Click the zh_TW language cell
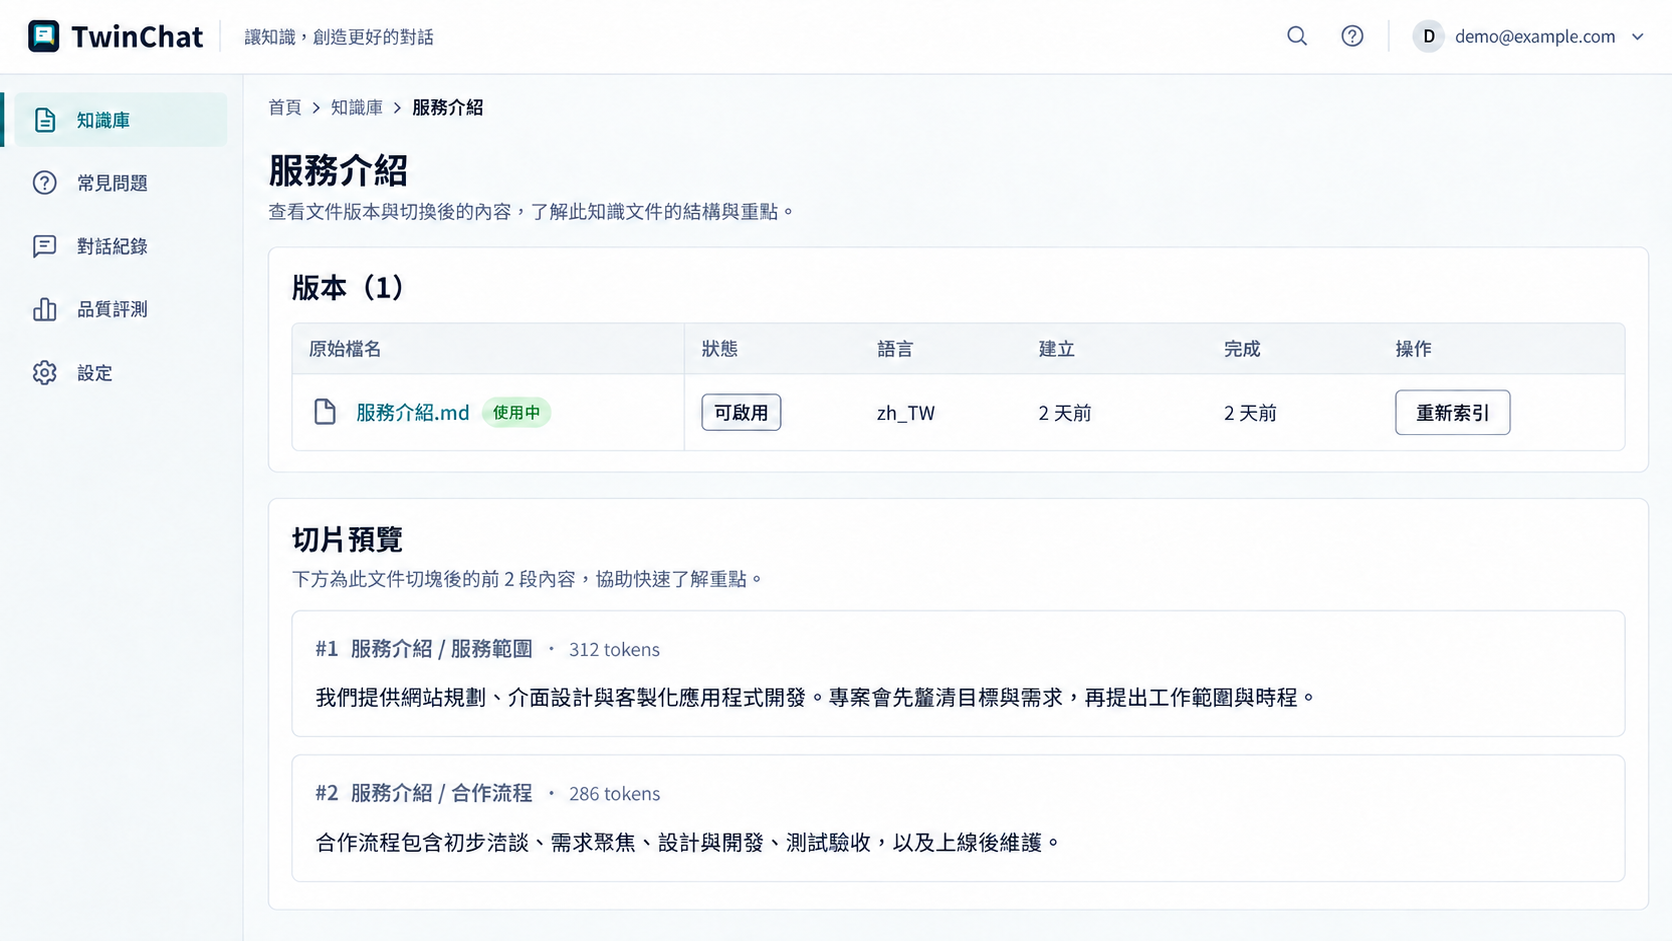This screenshot has width=1672, height=941. point(906,413)
